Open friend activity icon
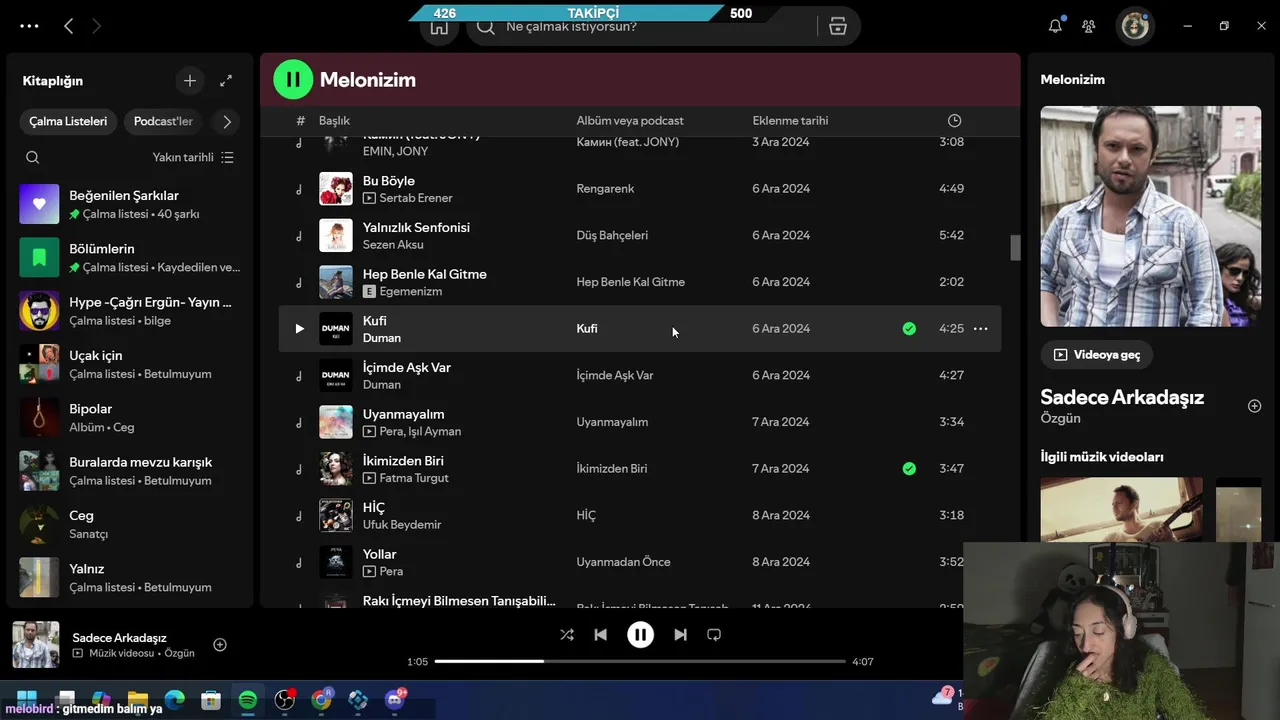The height and width of the screenshot is (720, 1280). tap(1089, 26)
